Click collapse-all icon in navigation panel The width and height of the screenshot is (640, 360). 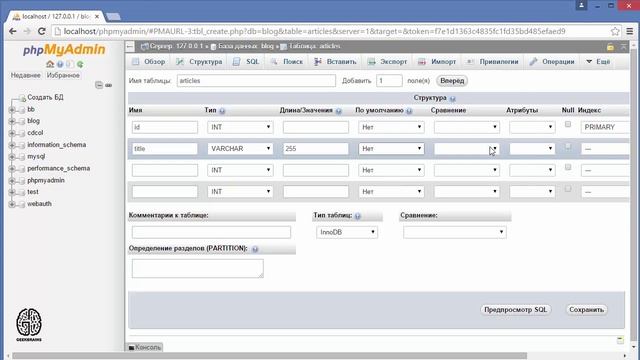tap(99, 85)
